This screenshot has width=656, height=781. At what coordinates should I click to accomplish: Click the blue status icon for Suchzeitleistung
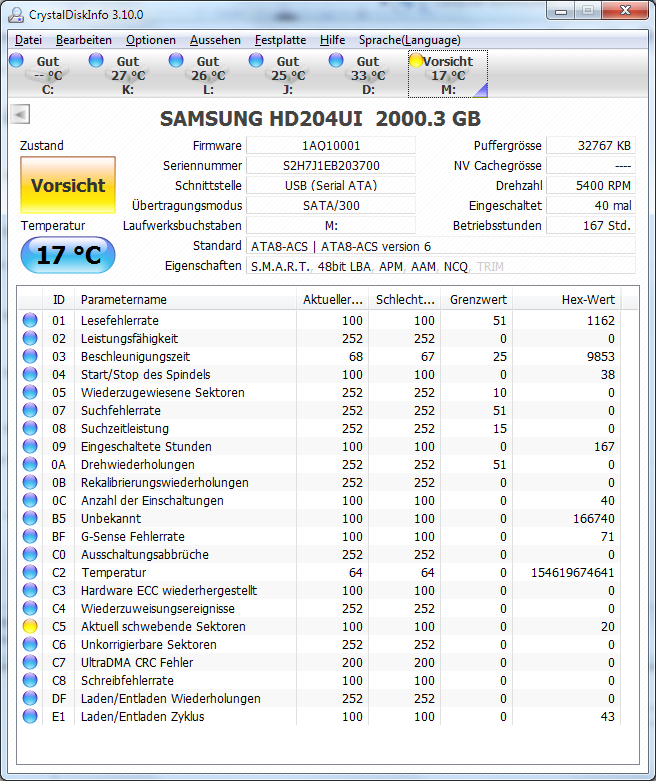[30, 428]
